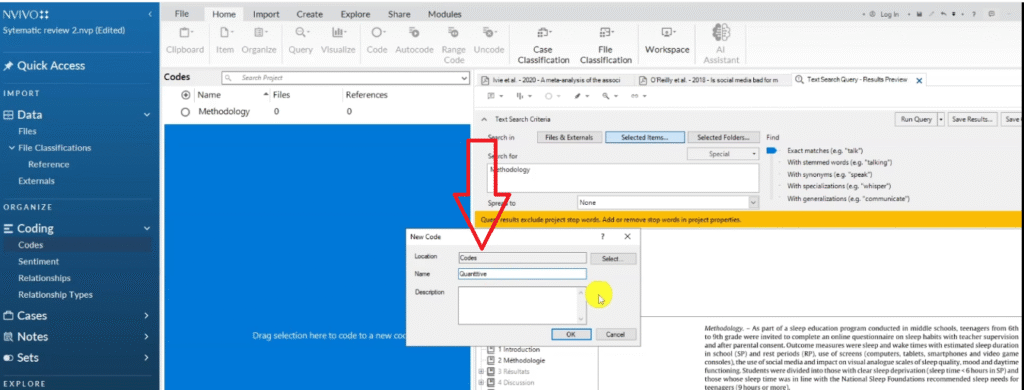Click the undo arrow icon
Viewport: 1024px width, 390px height.
pyautogui.click(x=944, y=14)
